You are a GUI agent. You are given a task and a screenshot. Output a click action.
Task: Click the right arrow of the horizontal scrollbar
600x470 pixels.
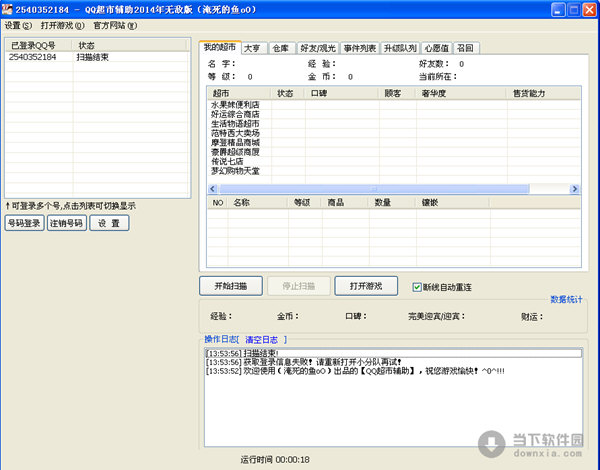(x=574, y=189)
